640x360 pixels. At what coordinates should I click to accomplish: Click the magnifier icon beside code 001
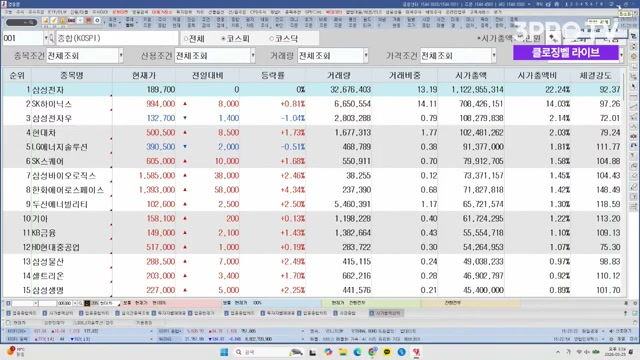(x=51, y=38)
